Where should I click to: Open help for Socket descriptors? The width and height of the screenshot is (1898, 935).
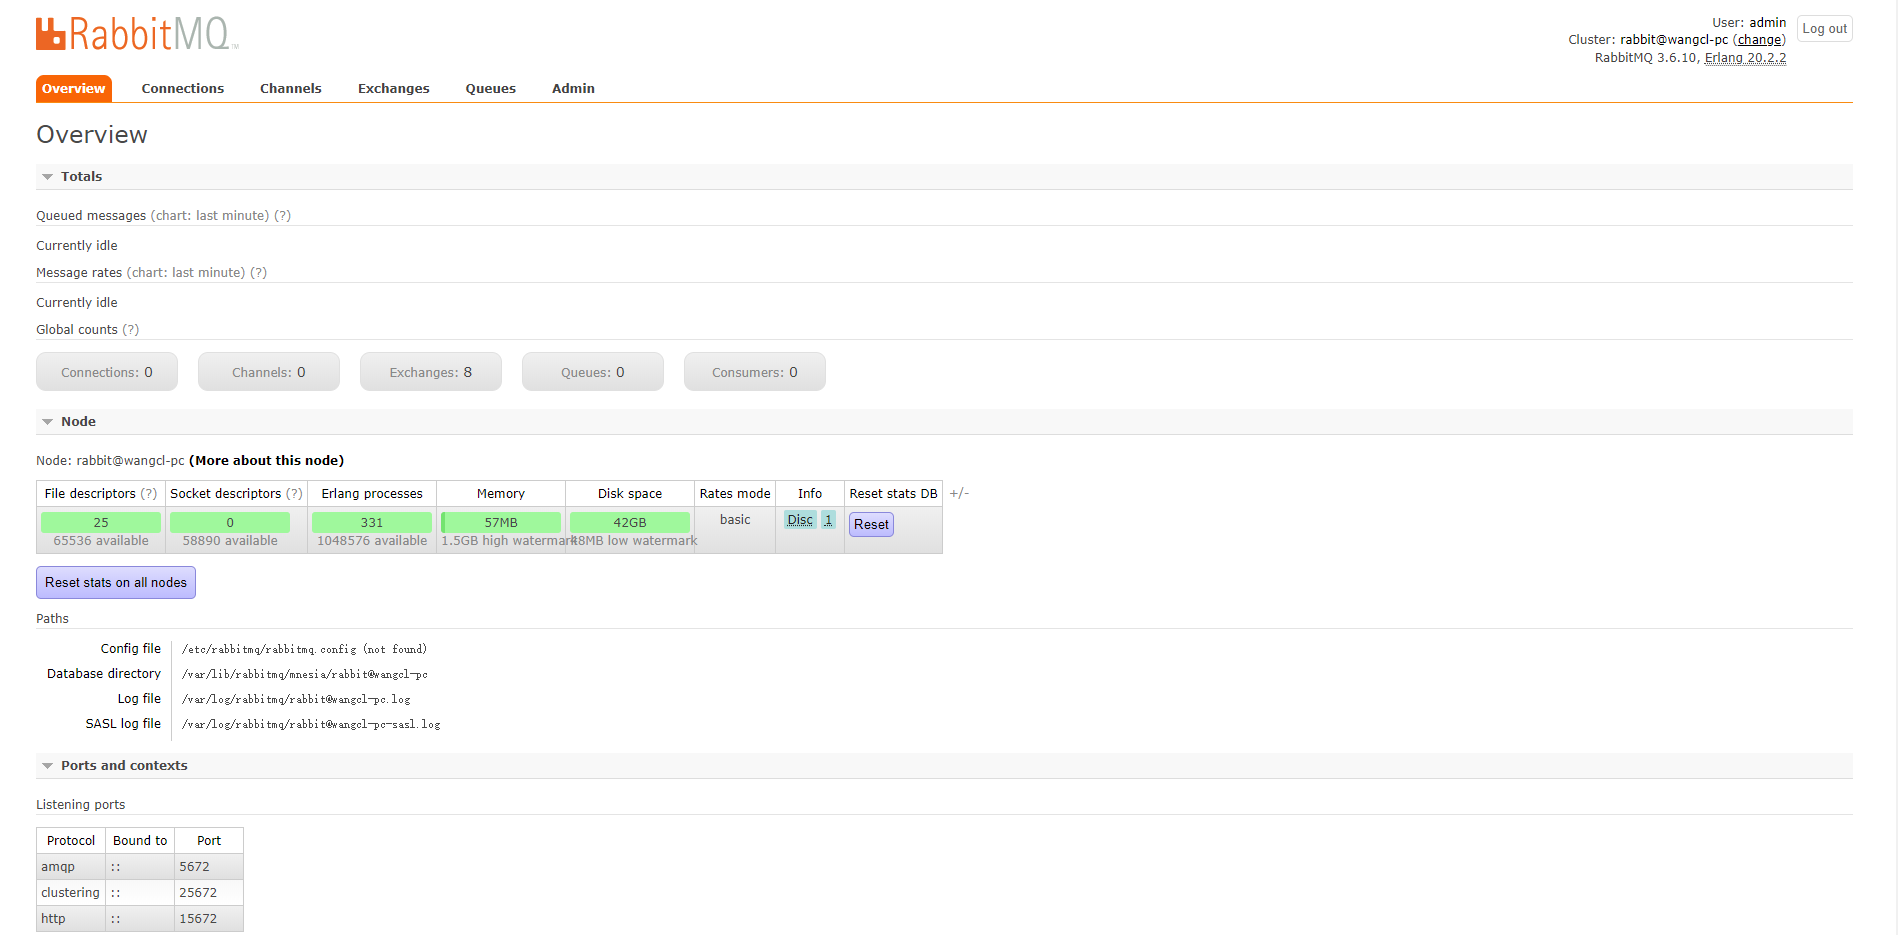tap(295, 494)
